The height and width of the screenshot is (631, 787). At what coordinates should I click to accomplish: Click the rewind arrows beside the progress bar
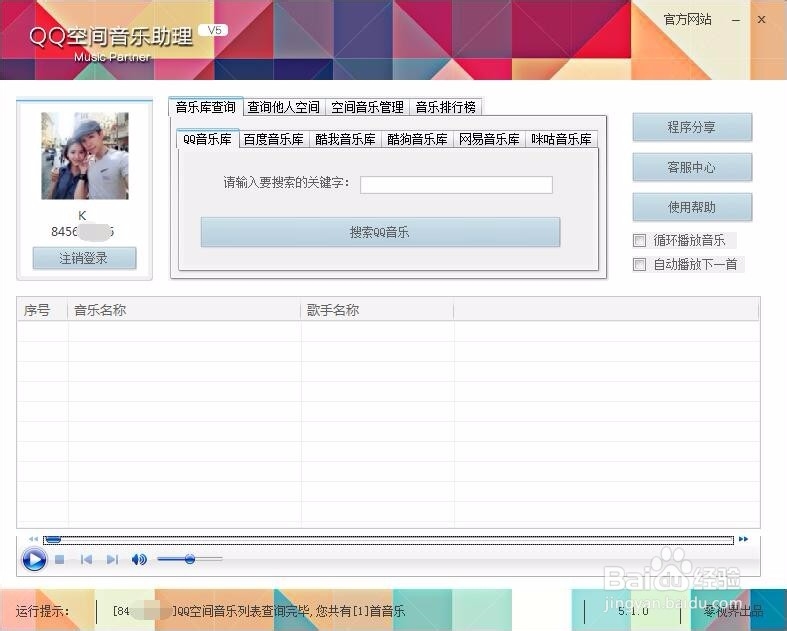33,539
